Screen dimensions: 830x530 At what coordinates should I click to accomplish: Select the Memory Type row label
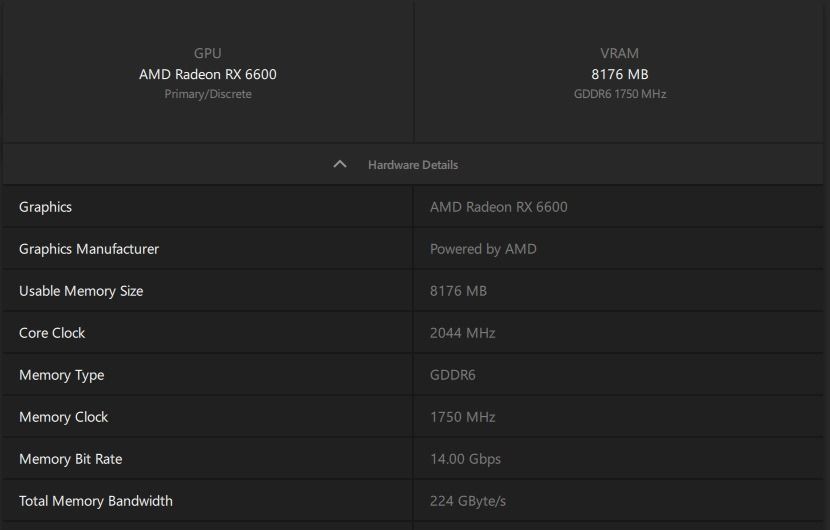click(x=61, y=375)
